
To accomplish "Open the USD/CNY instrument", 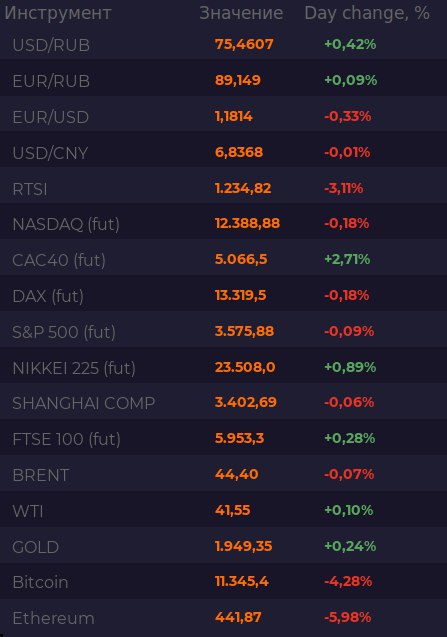I will (224, 153).
